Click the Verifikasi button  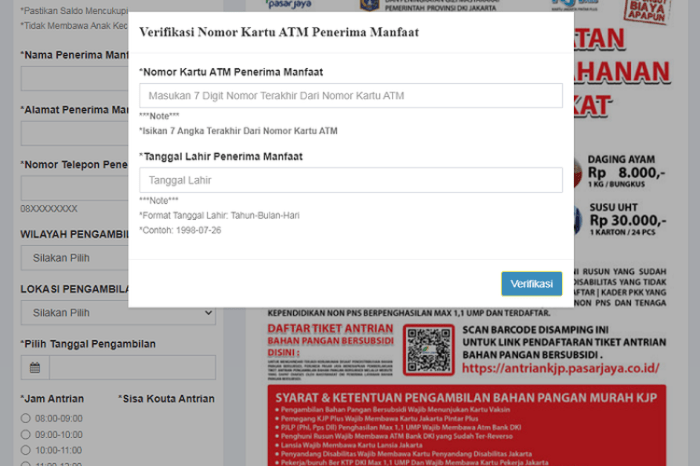(531, 284)
